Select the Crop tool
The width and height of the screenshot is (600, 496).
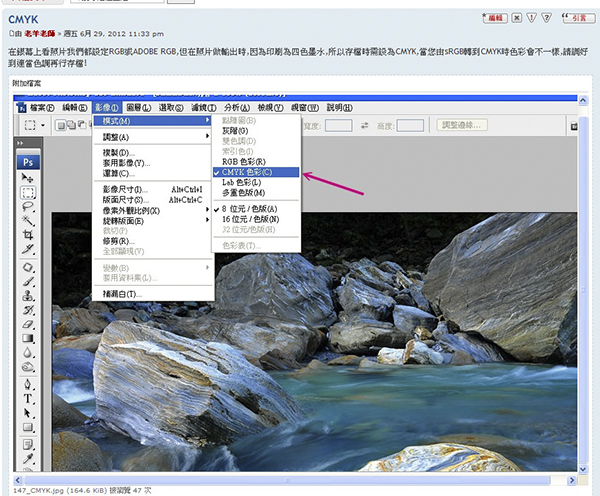point(28,235)
